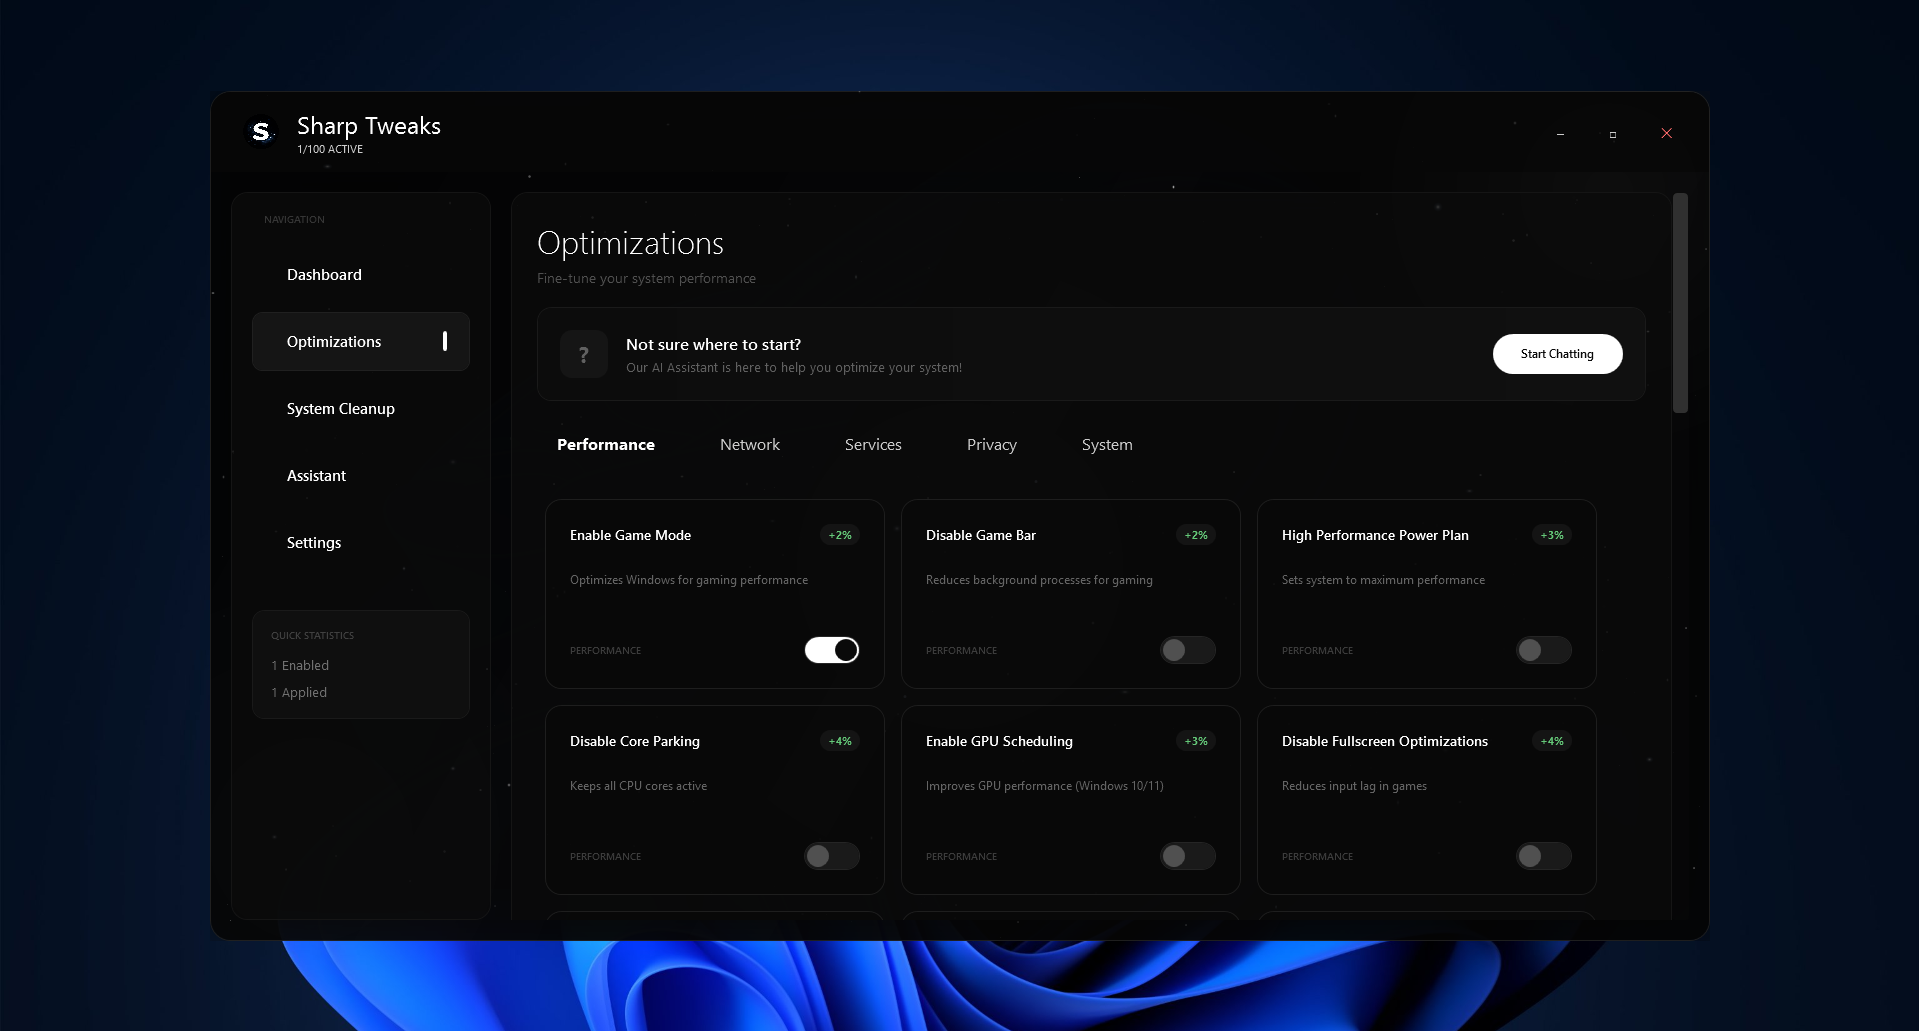The width and height of the screenshot is (1919, 1031).
Task: Click the +4% badge on Disable Core Parking
Action: coord(839,741)
